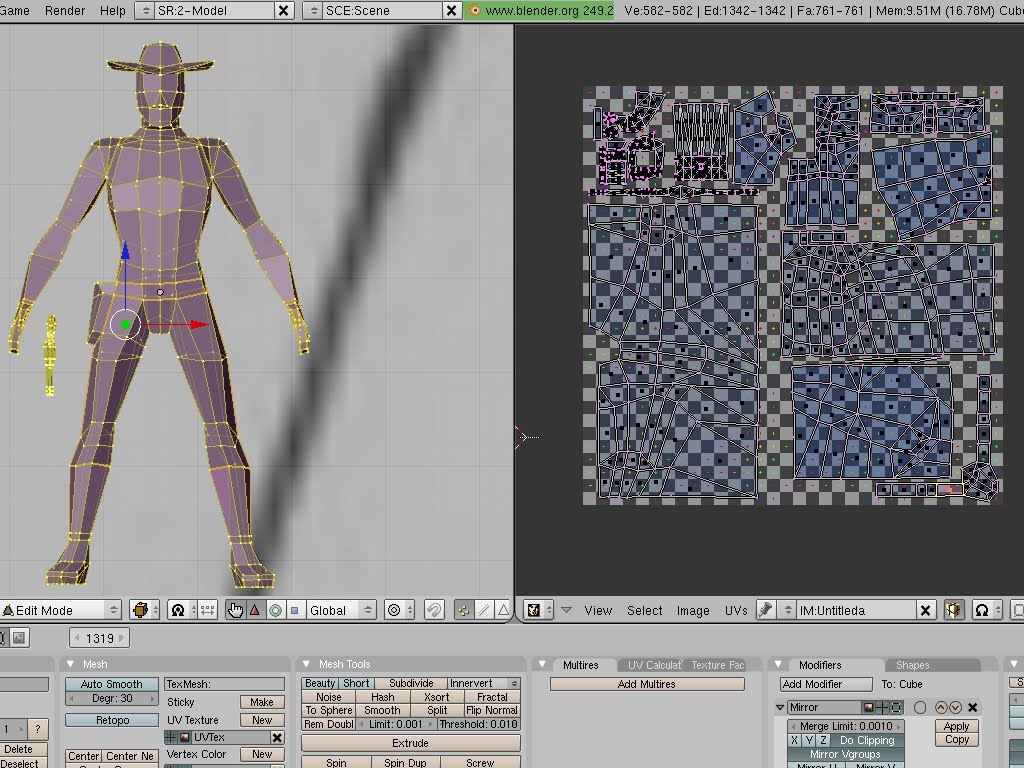This screenshot has height=768, width=1024.
Task: Unlink the Untitleda image with X
Action: click(925, 611)
